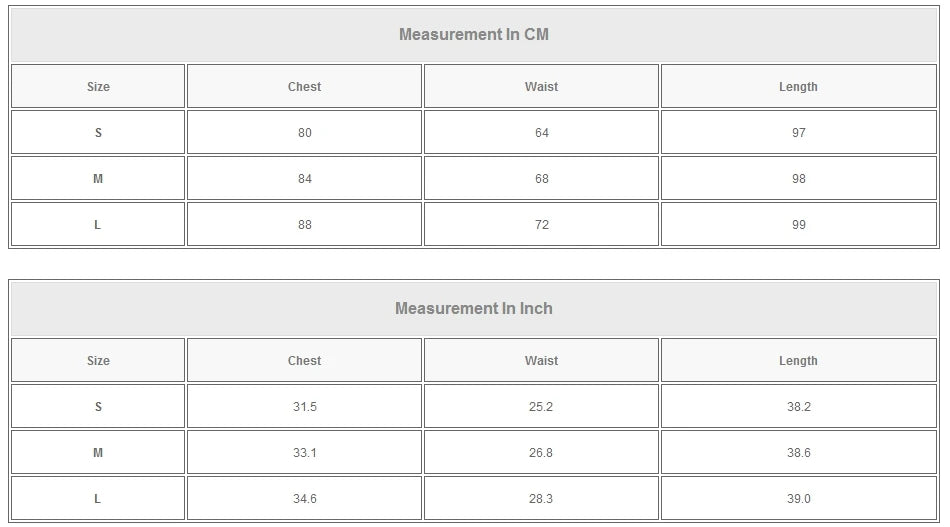Image resolution: width=950 pixels, height=527 pixels.
Task: Click the chest value 34.6 cell
Action: [x=304, y=499]
